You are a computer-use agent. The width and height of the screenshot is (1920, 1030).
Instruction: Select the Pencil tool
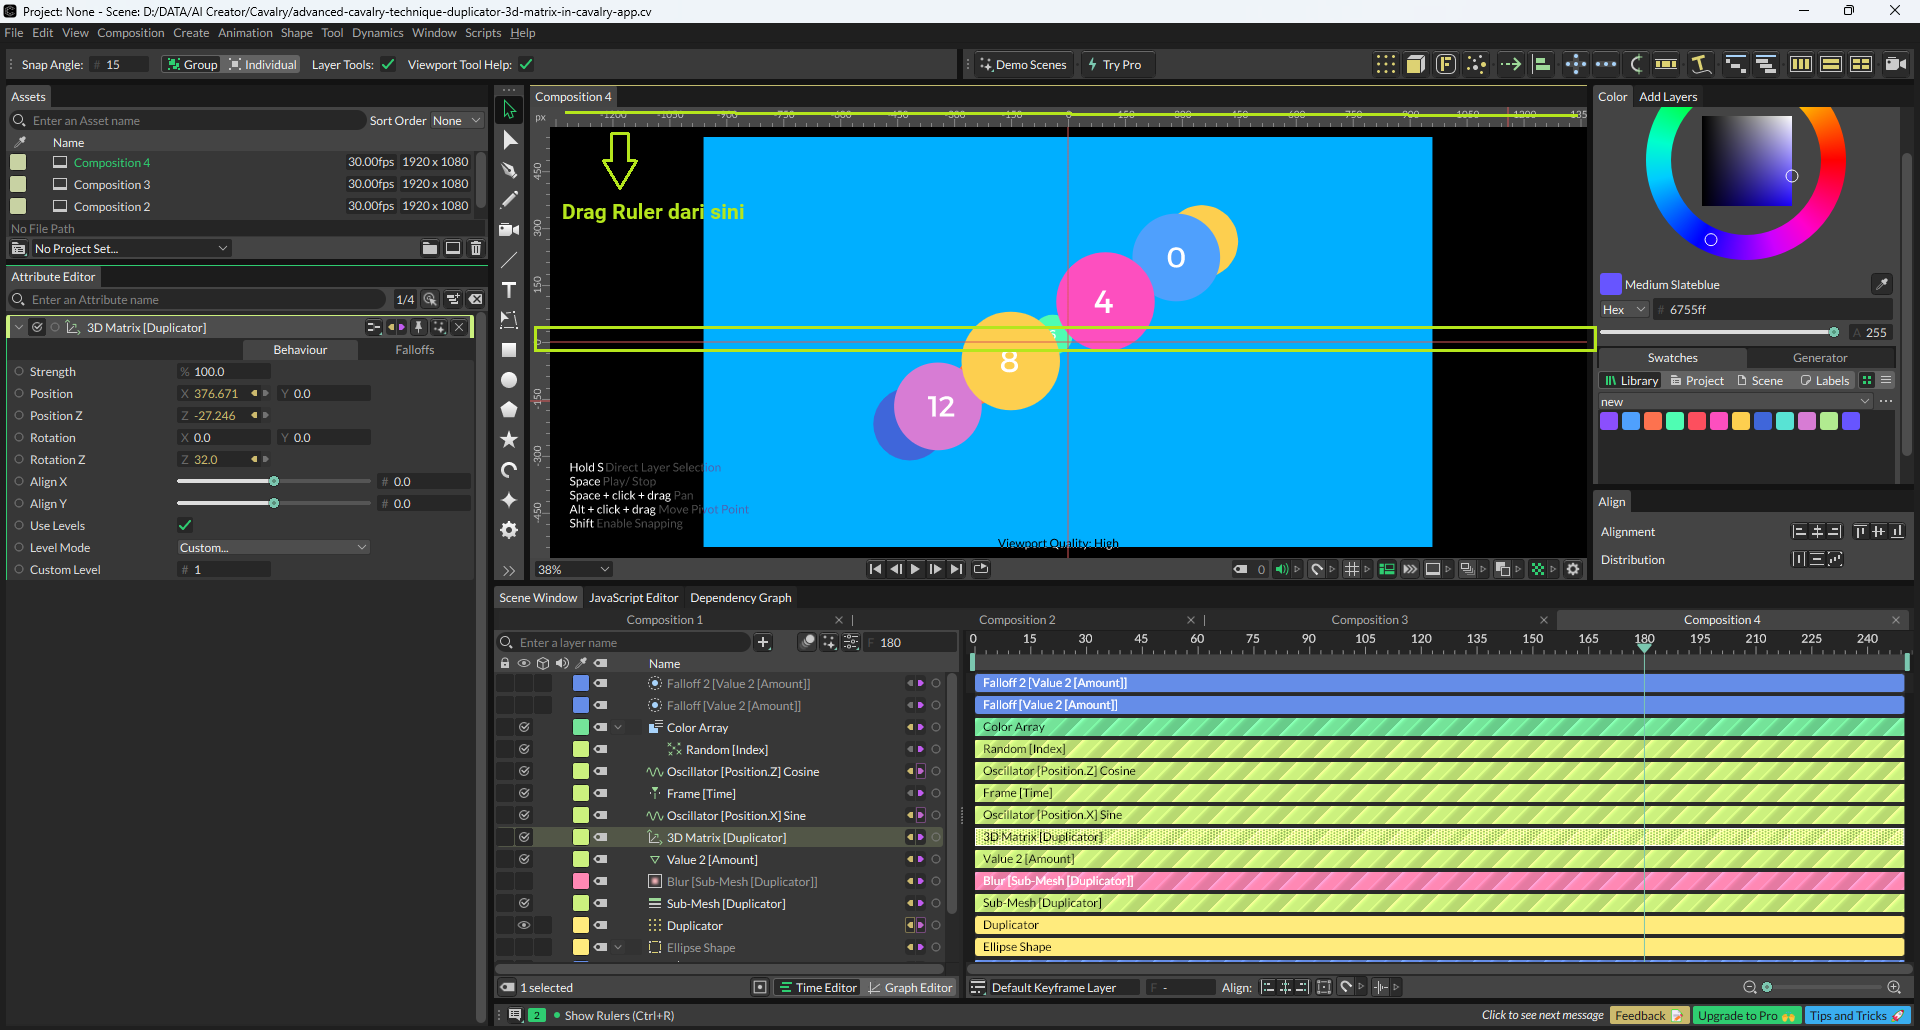[x=509, y=200]
